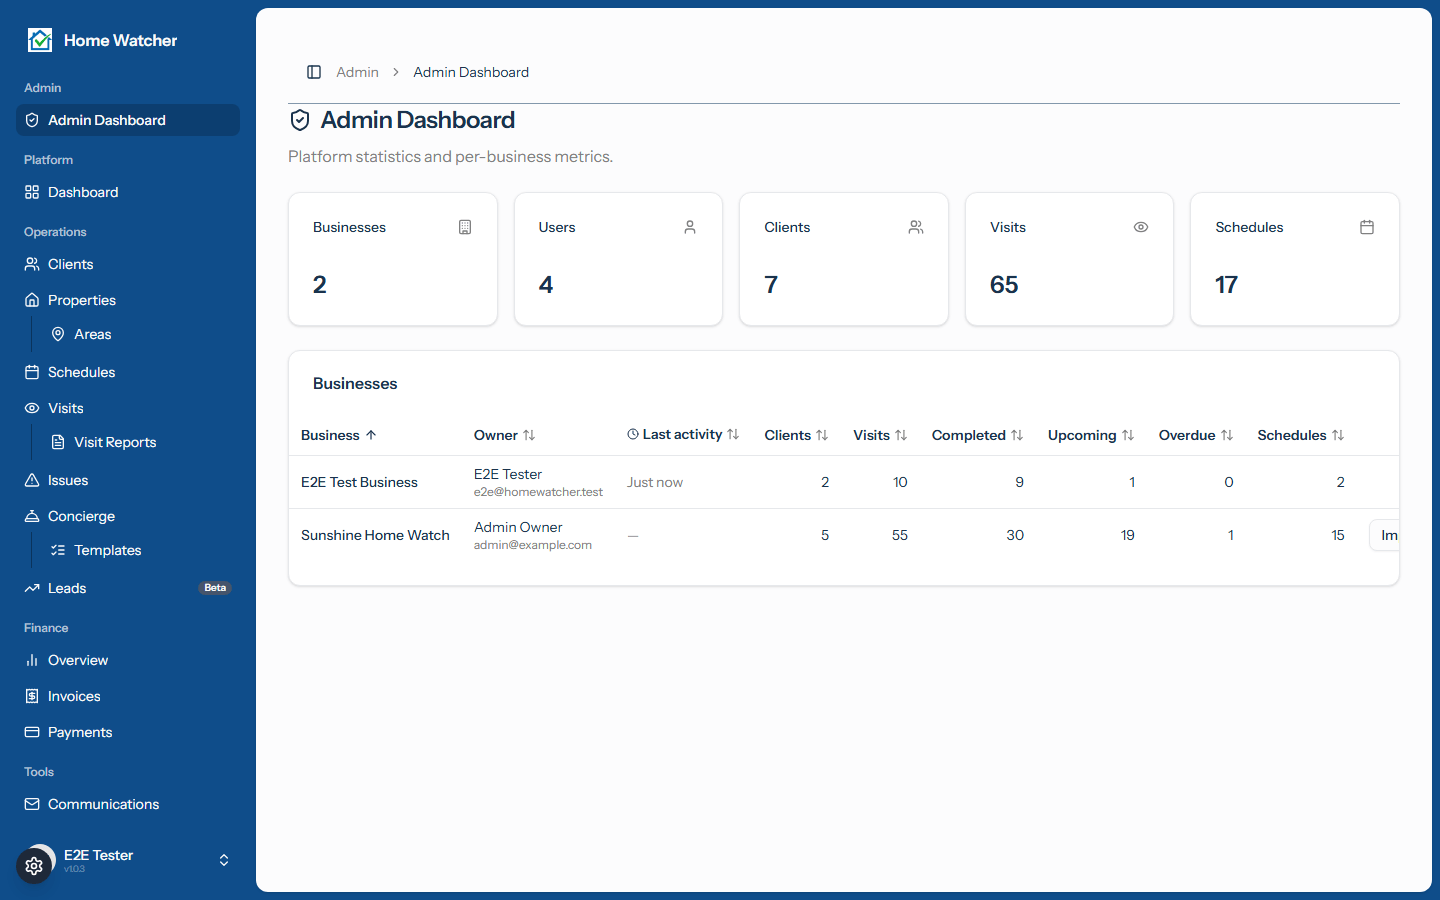
Task: Click the Home Watcher logo icon
Action: [x=40, y=40]
